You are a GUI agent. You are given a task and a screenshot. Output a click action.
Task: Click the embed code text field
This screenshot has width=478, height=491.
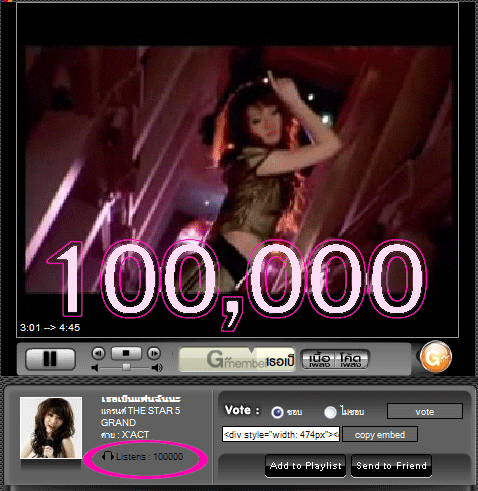(281, 434)
